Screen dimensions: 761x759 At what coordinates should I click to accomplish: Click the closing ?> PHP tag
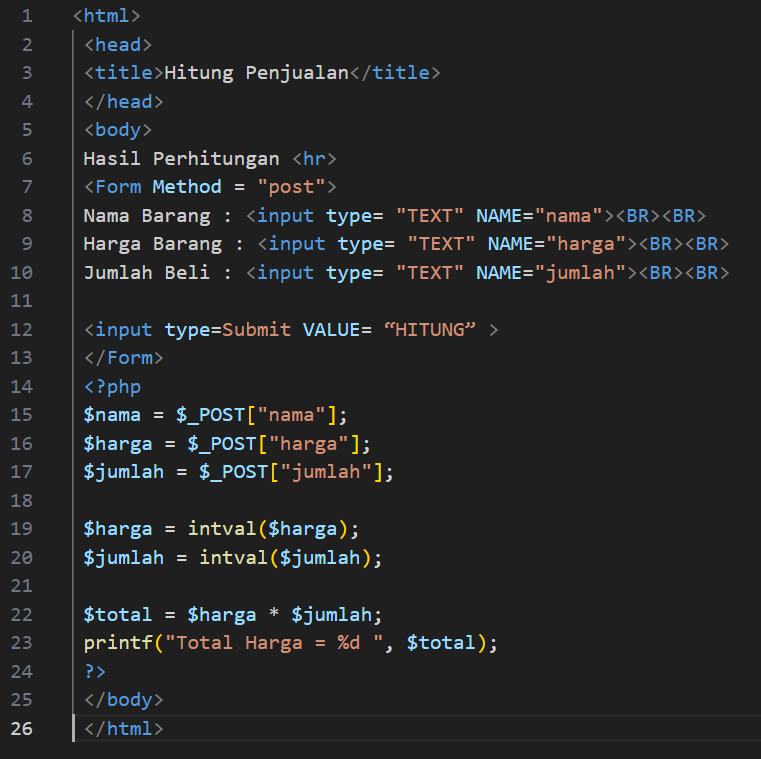click(x=95, y=671)
